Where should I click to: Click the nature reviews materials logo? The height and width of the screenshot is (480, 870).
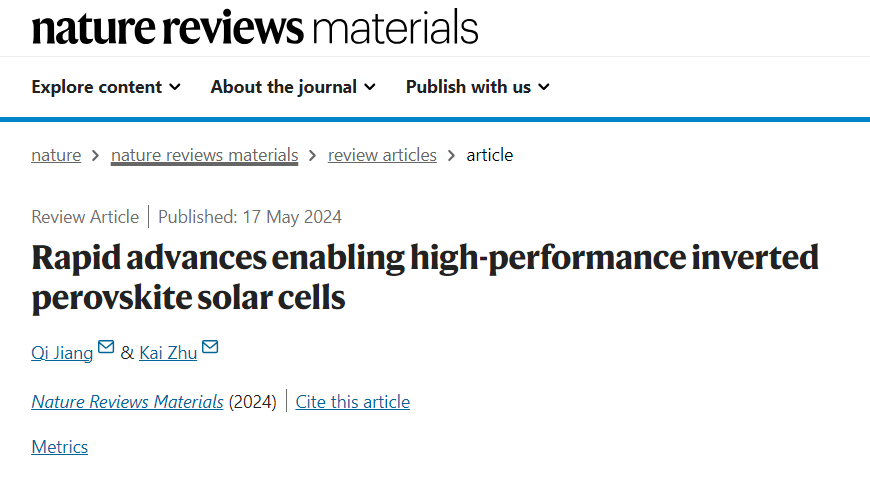(x=255, y=27)
